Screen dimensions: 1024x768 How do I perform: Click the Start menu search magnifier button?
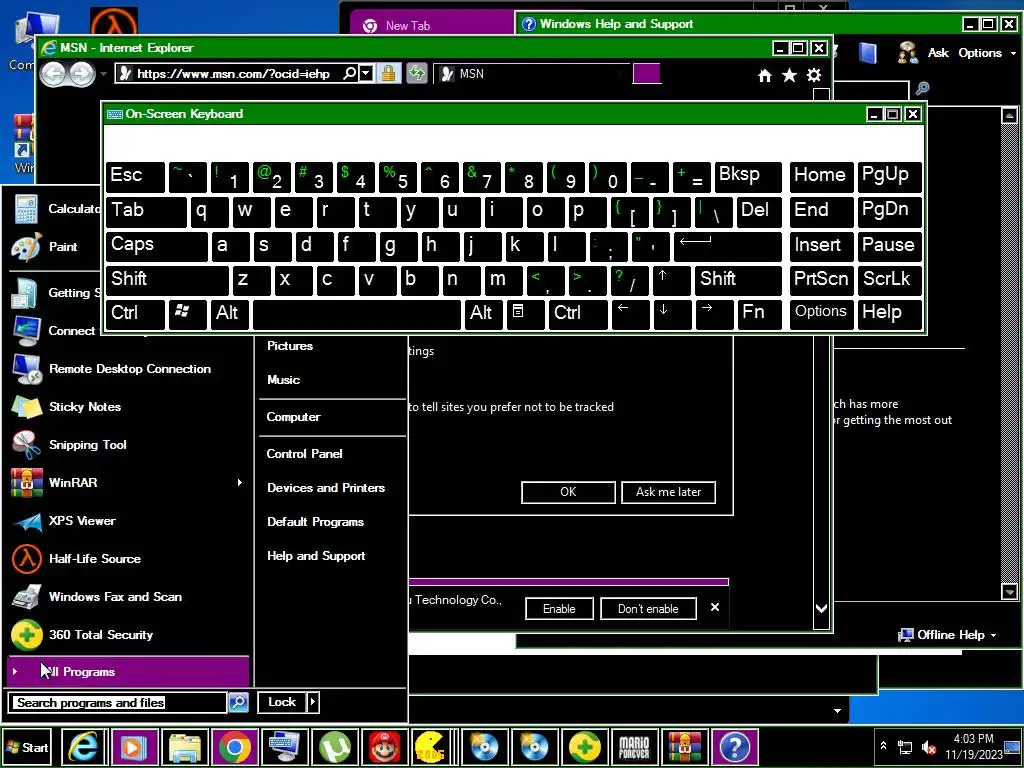238,702
